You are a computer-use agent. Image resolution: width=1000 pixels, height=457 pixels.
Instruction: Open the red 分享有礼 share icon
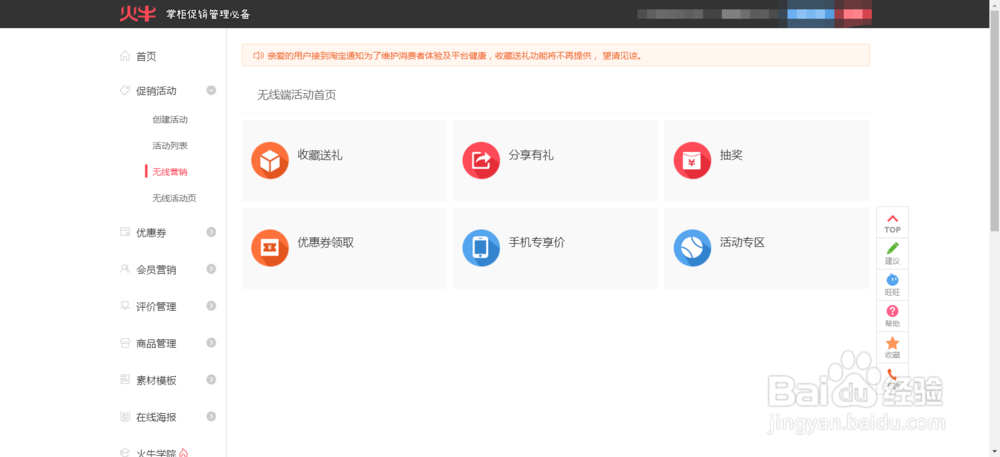tap(481, 160)
